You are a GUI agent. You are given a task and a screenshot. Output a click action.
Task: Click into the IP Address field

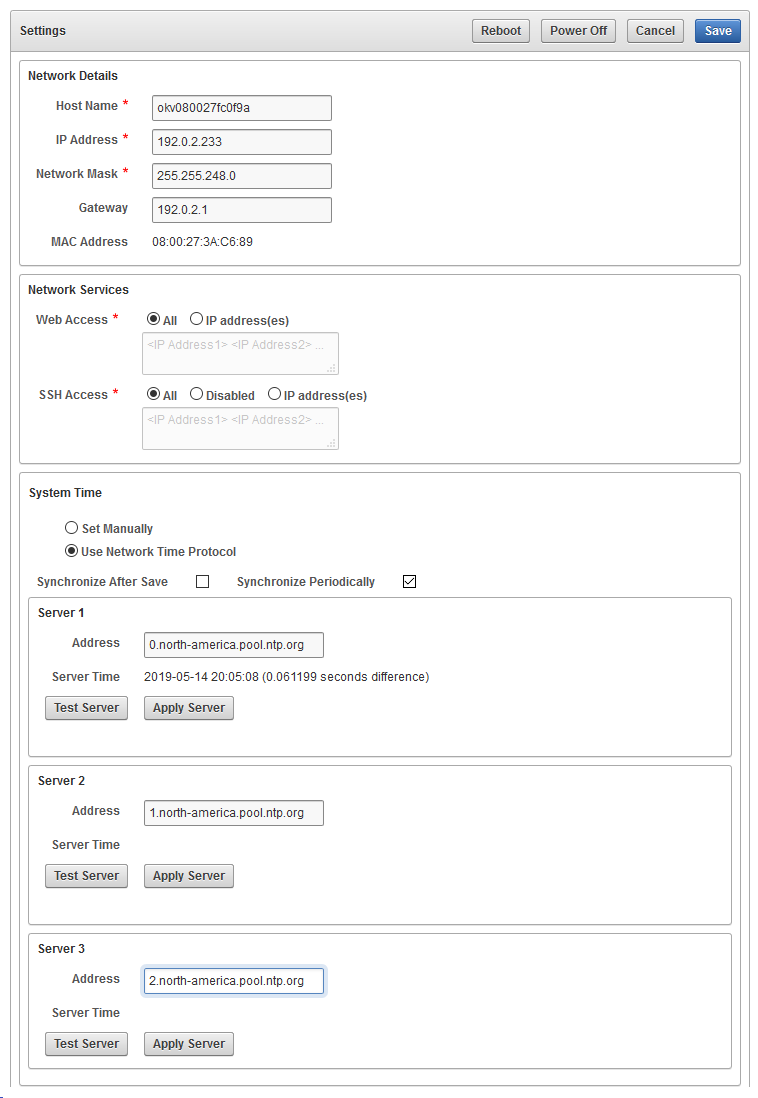(242, 141)
